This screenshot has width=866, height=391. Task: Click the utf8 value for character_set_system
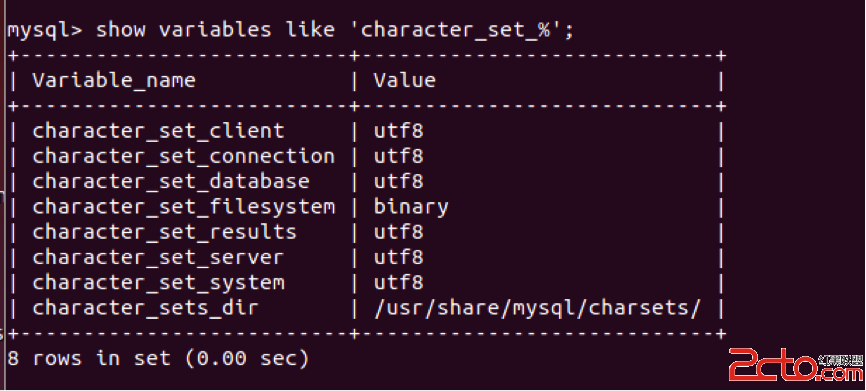[398, 283]
